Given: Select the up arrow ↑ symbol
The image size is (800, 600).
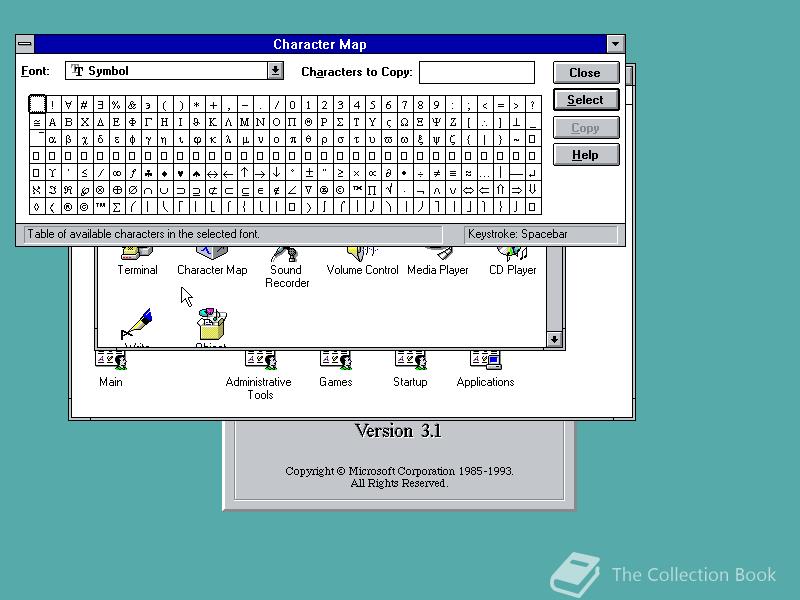Looking at the screenshot, I should (244, 172).
